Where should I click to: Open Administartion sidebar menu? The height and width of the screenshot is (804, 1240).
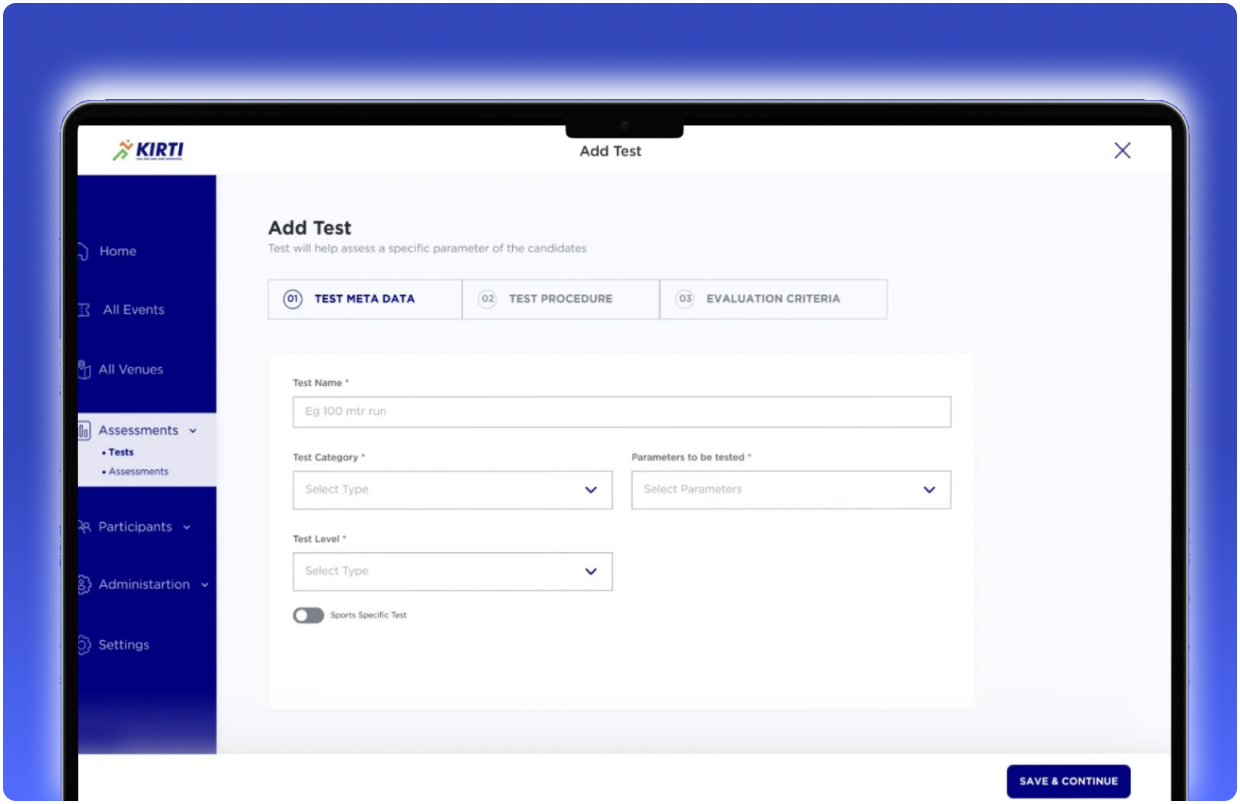pos(144,585)
